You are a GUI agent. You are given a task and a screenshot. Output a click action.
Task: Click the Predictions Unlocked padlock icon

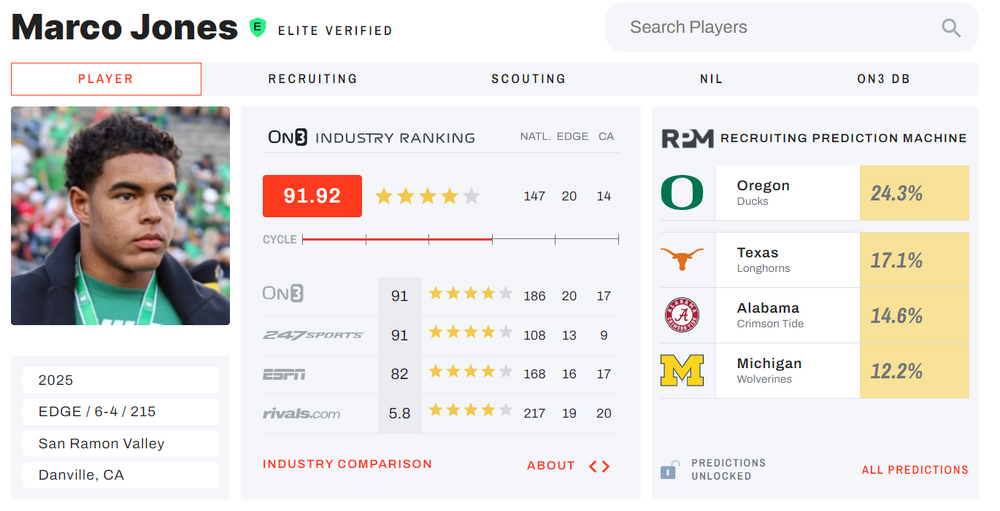click(669, 469)
